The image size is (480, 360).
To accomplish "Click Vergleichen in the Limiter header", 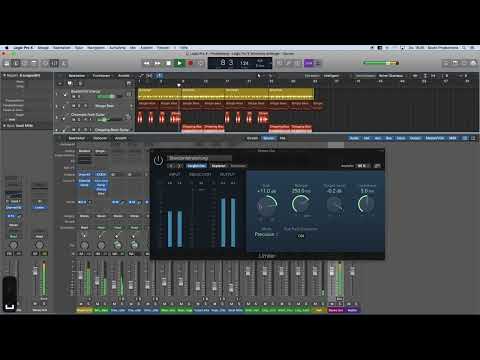I will tap(196, 166).
